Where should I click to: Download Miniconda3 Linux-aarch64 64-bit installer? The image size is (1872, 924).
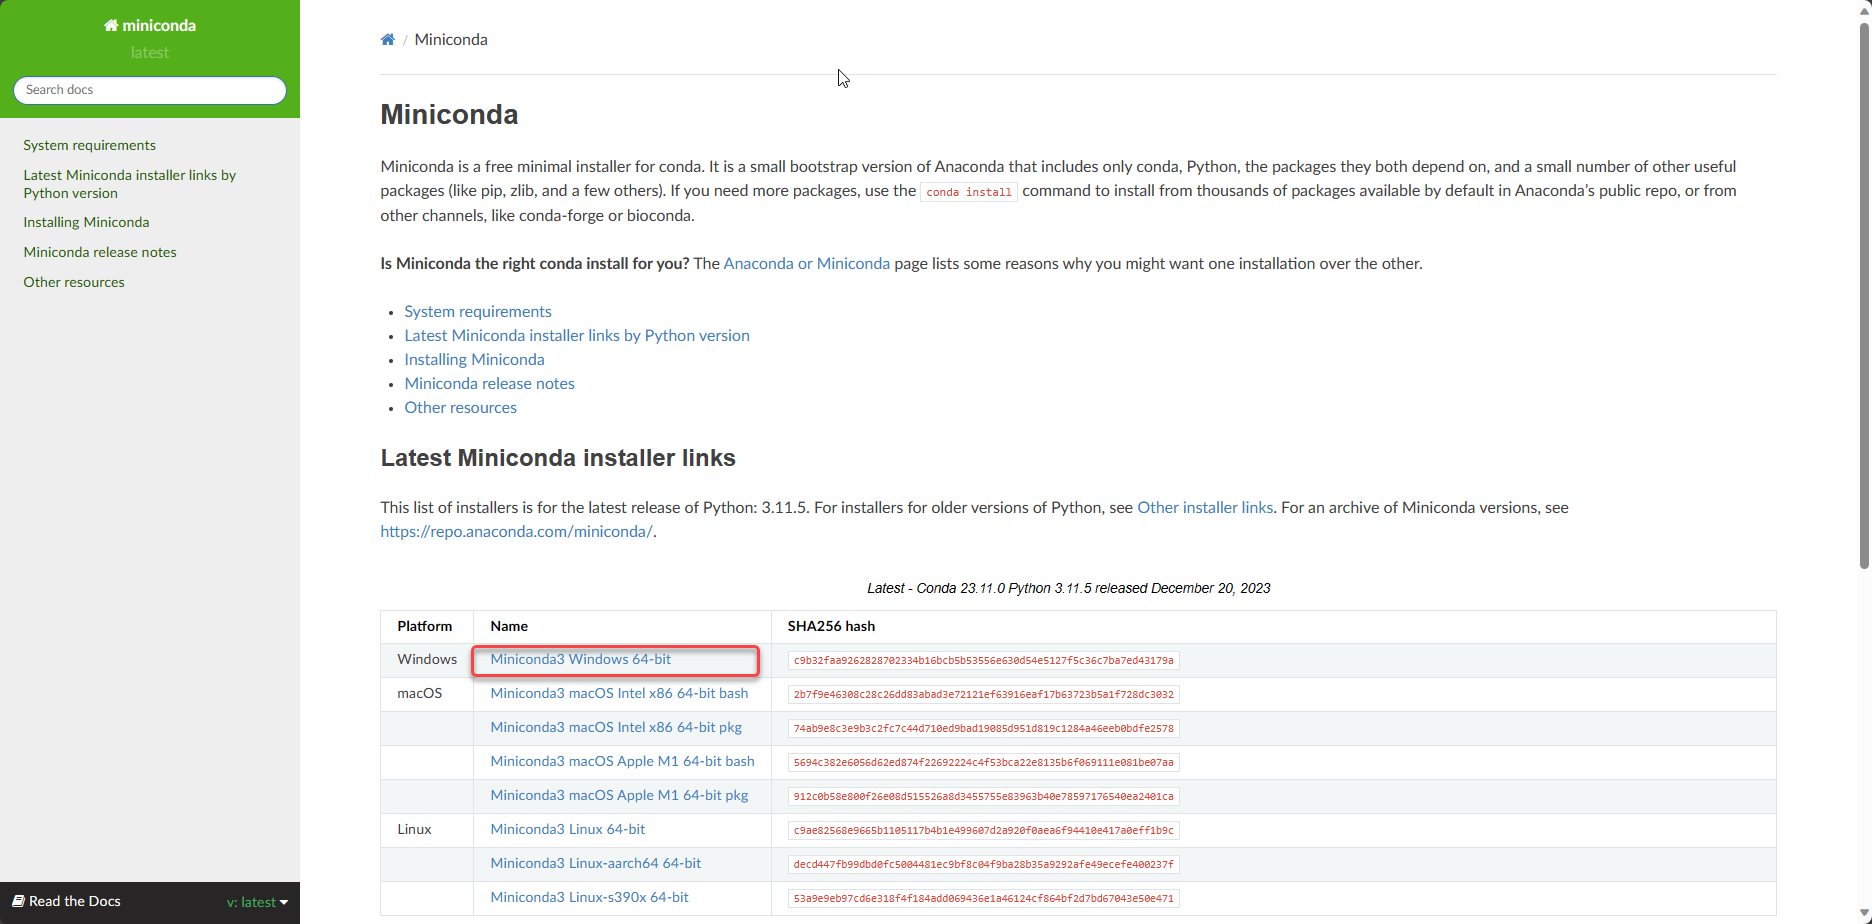pos(596,863)
